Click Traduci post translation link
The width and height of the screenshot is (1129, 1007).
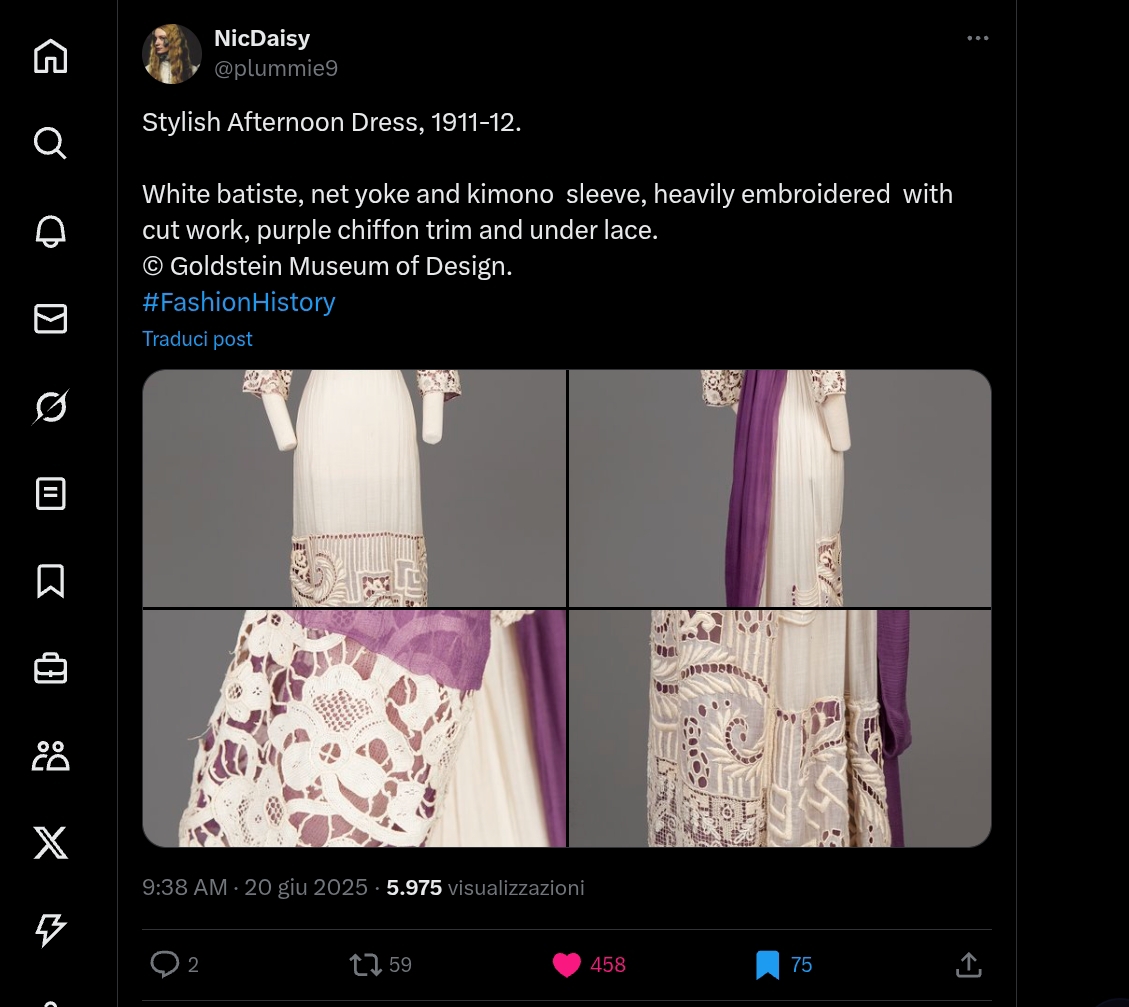pos(197,339)
